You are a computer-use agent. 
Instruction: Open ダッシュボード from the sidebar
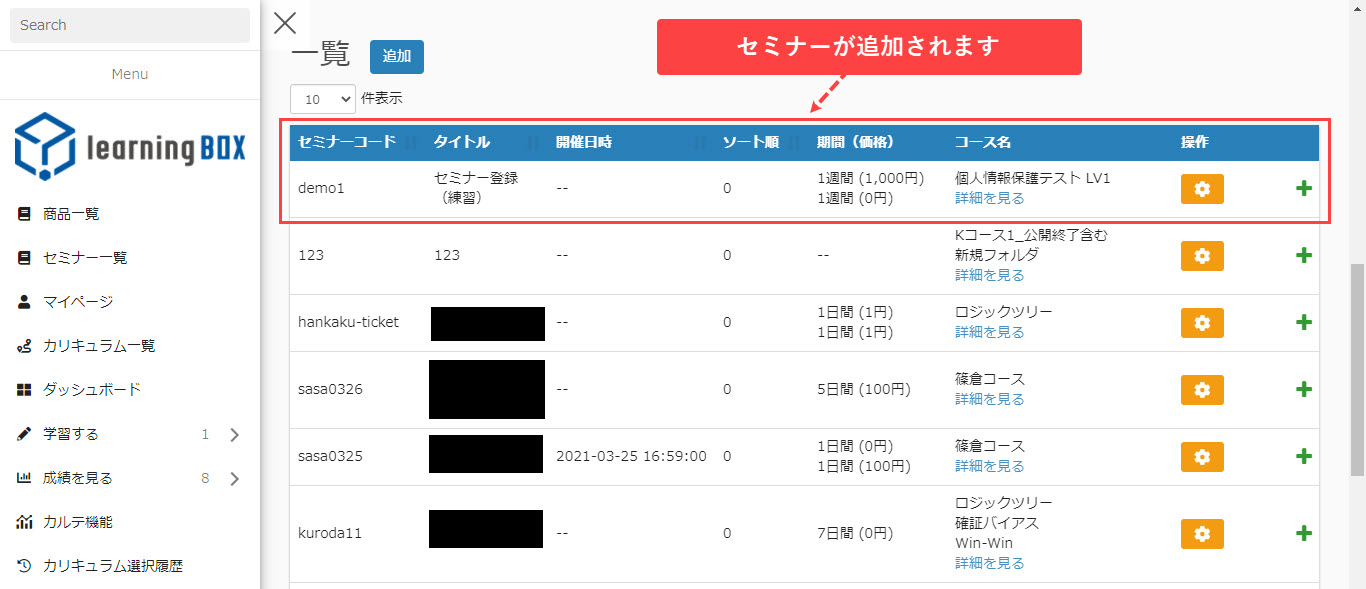pyautogui.click(x=92, y=390)
